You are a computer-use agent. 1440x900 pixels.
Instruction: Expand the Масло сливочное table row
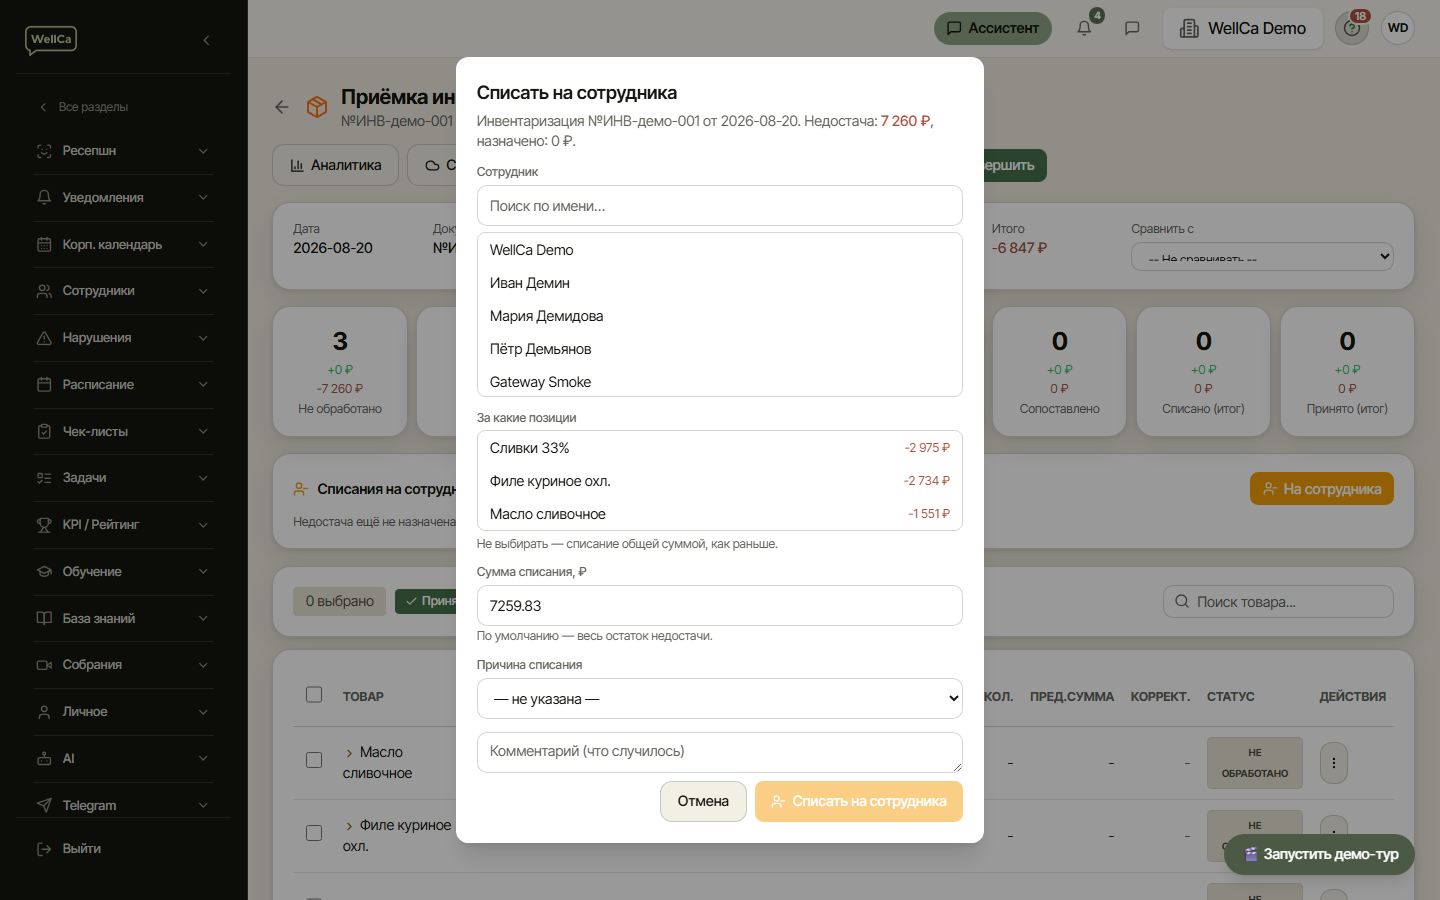coord(349,753)
